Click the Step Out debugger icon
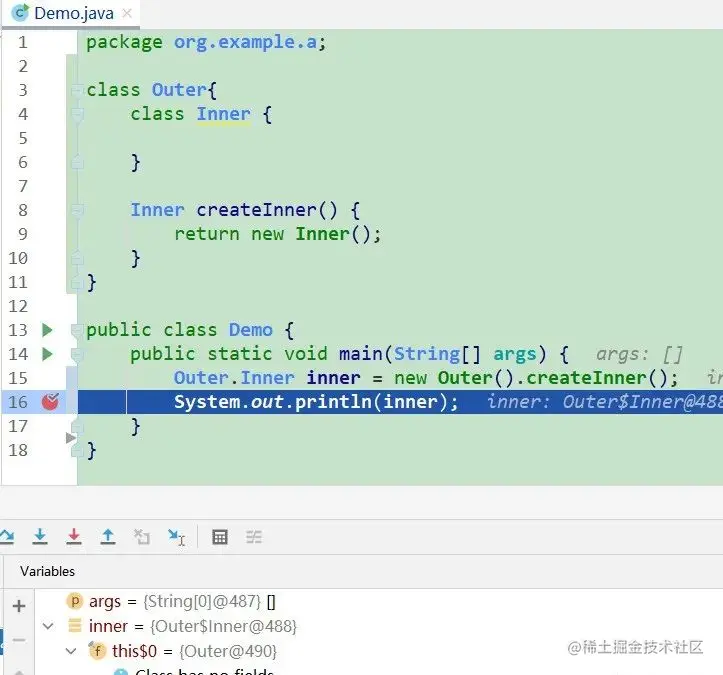The image size is (723, 675). coord(108,536)
